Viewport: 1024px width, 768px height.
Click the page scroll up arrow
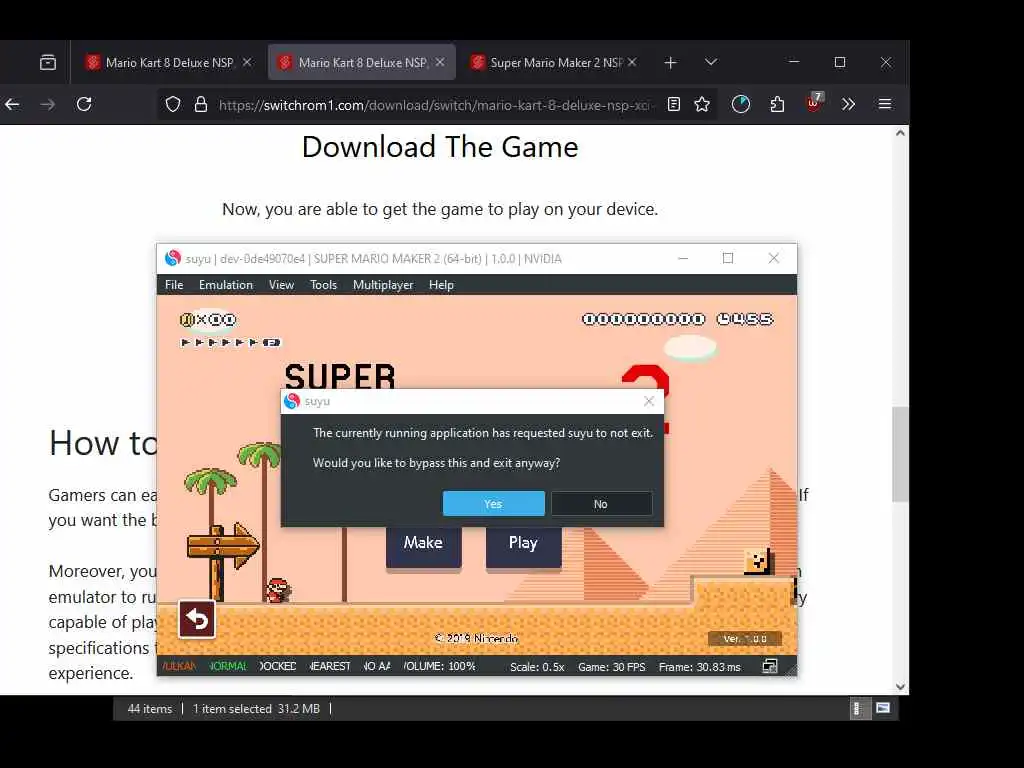pyautogui.click(x=901, y=133)
